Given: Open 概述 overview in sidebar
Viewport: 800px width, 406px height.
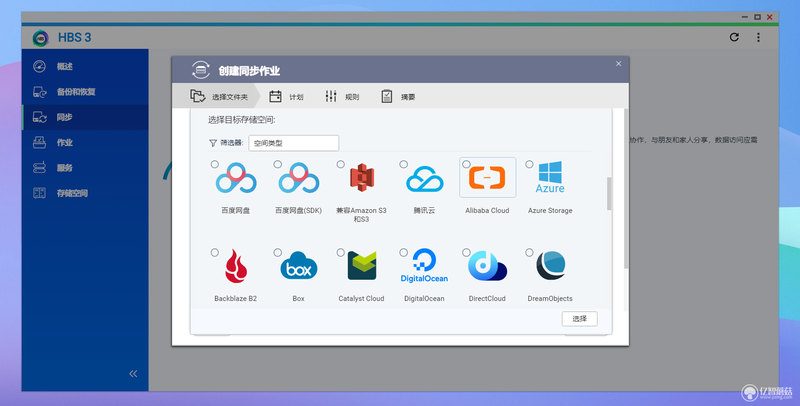Looking at the screenshot, I should pos(85,66).
